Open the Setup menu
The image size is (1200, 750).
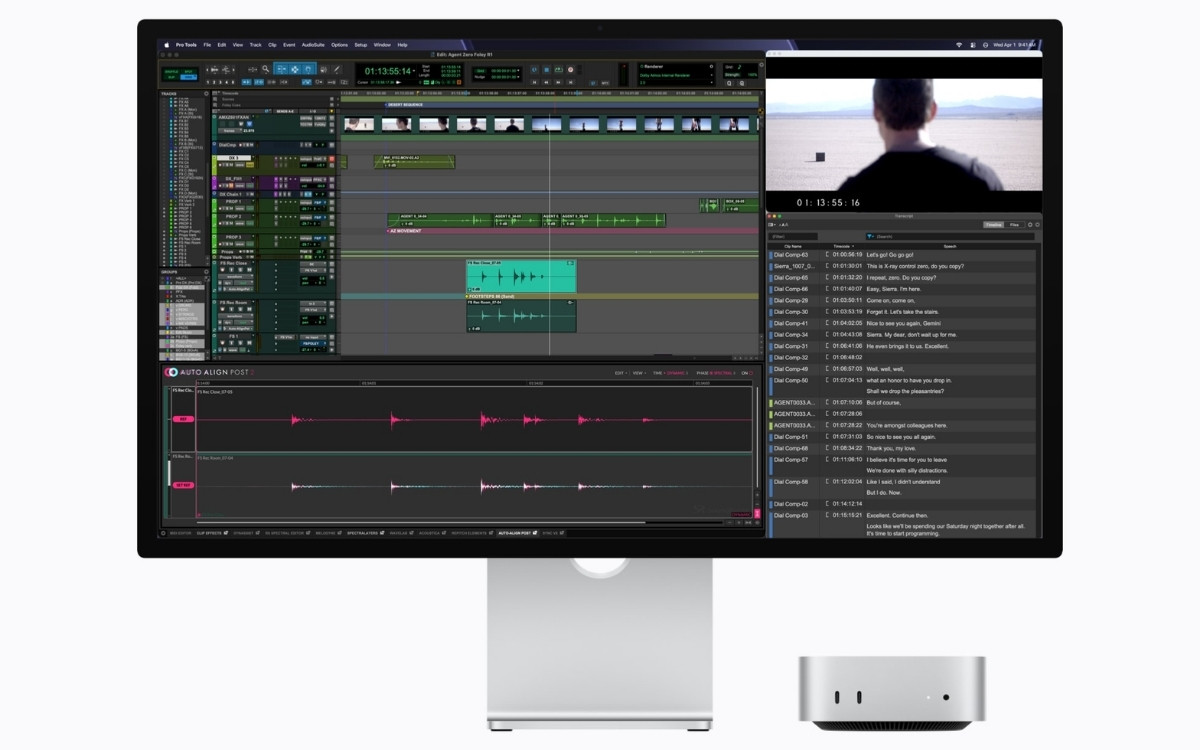point(361,45)
